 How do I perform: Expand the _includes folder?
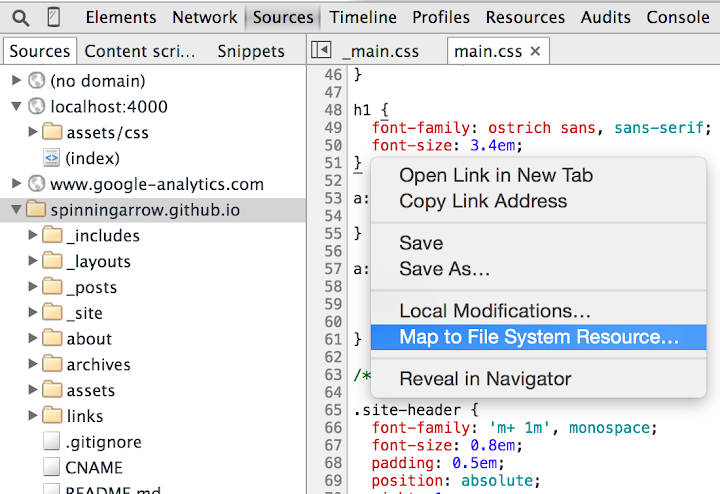(x=33, y=235)
